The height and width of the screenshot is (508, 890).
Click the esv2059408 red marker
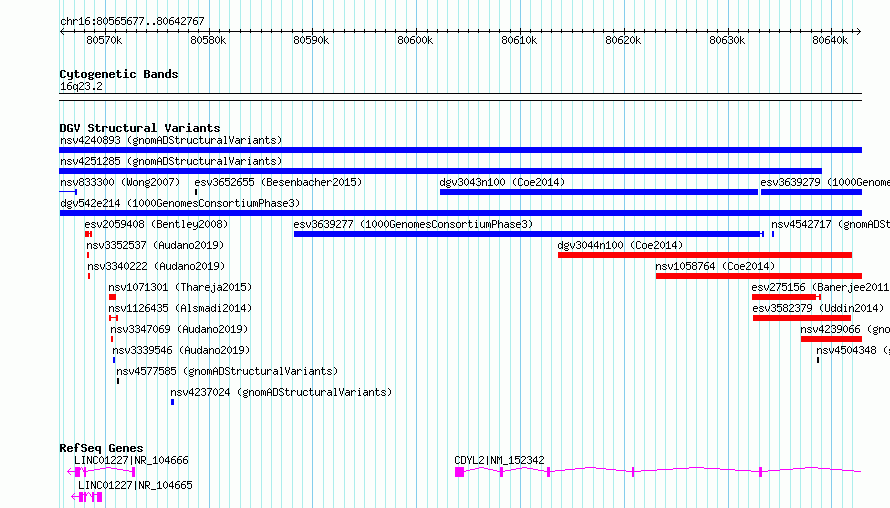coord(88,234)
